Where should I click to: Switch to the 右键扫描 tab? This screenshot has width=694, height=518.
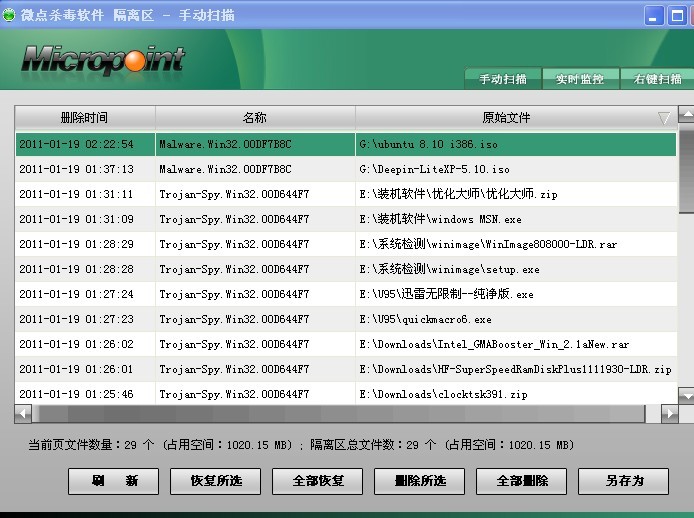(657, 79)
